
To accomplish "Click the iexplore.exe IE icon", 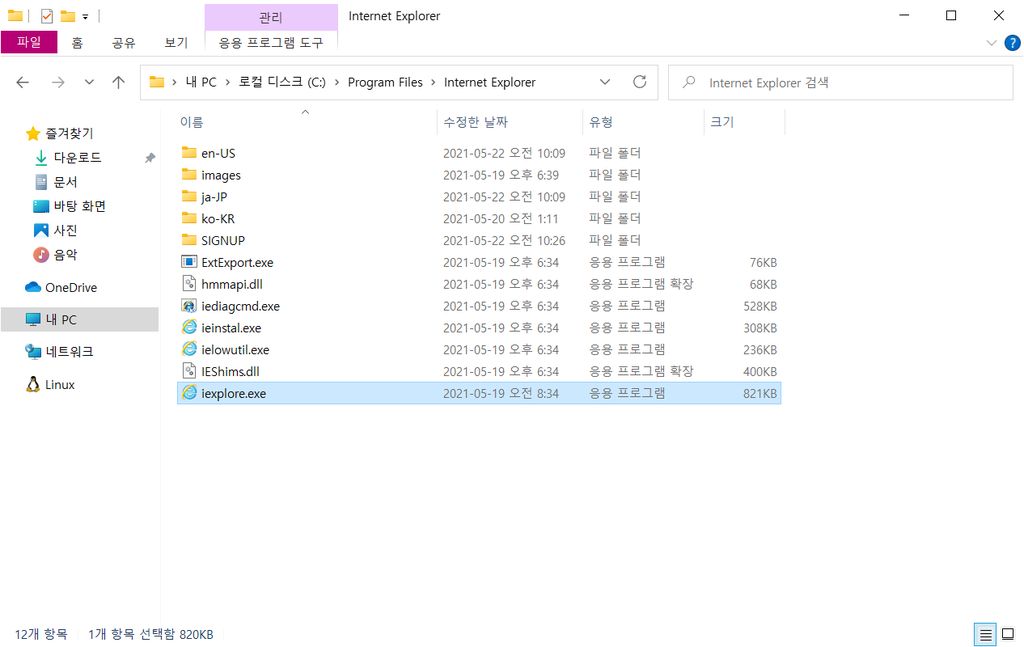I will (x=189, y=392).
